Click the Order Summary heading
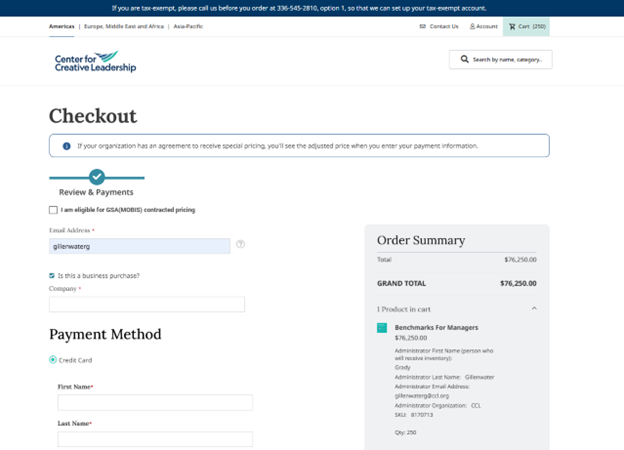The height and width of the screenshot is (450, 624). (x=421, y=240)
